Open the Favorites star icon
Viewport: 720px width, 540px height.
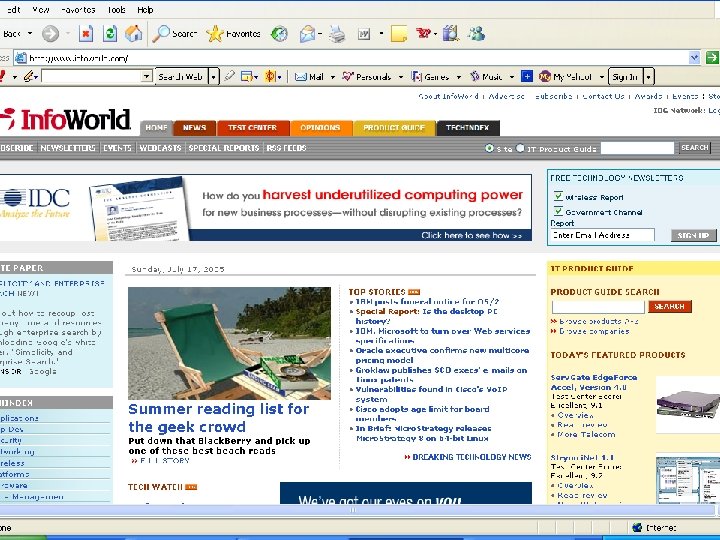pos(214,34)
